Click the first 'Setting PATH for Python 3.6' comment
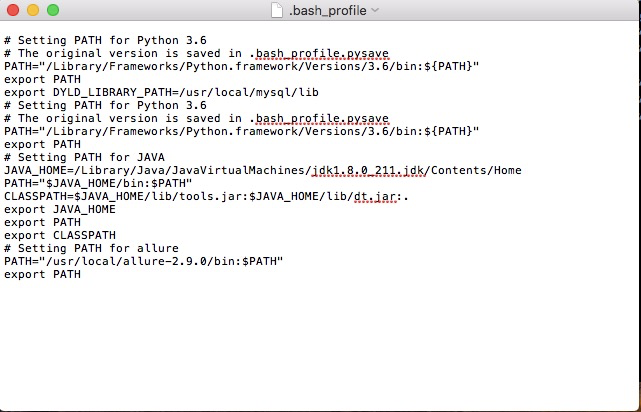This screenshot has width=641, height=412. 105,40
